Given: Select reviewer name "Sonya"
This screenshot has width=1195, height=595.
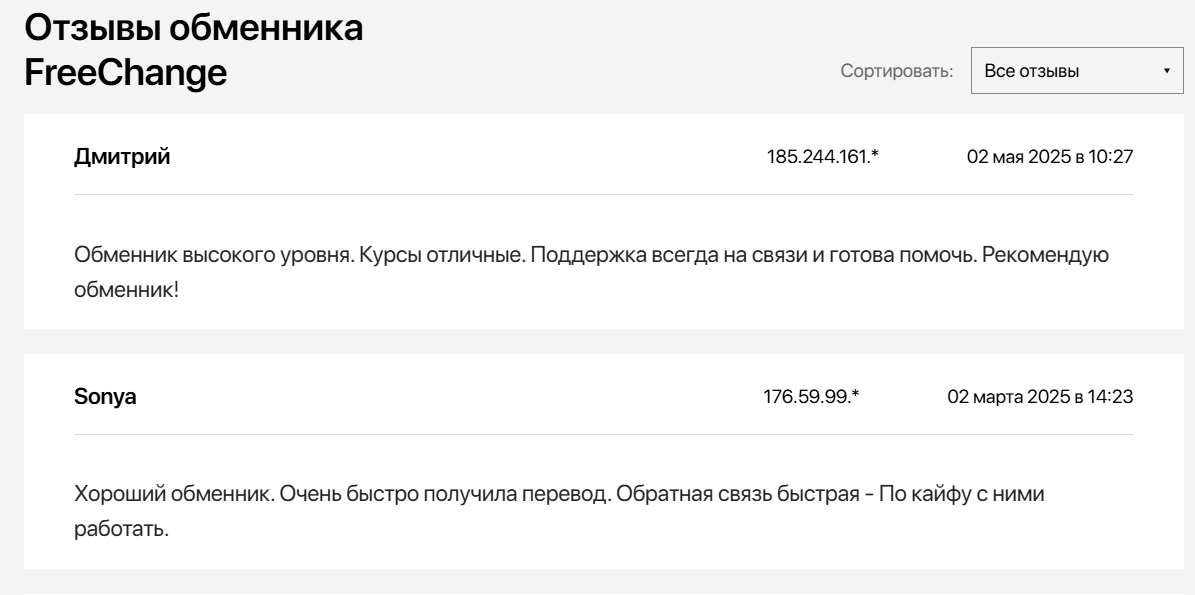Looking at the screenshot, I should tap(105, 397).
